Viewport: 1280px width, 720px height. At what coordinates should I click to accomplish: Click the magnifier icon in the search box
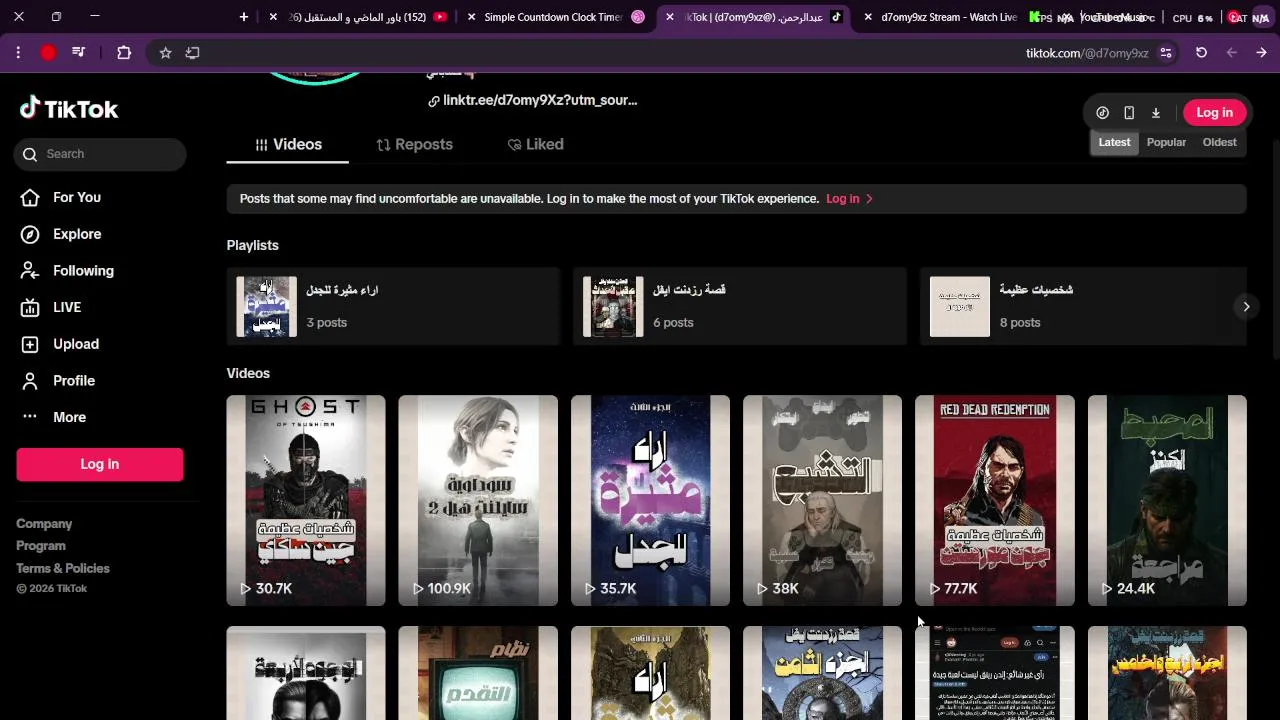point(30,154)
